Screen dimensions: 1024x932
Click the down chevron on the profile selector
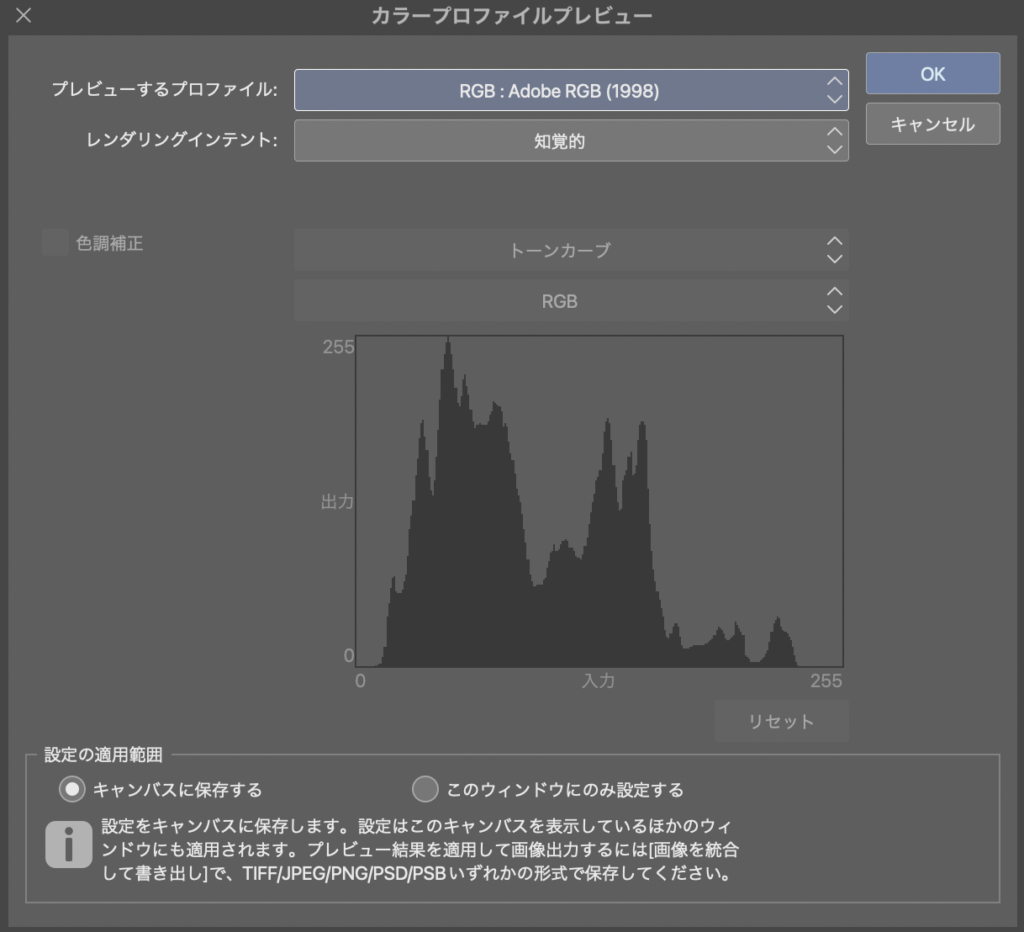pos(834,98)
